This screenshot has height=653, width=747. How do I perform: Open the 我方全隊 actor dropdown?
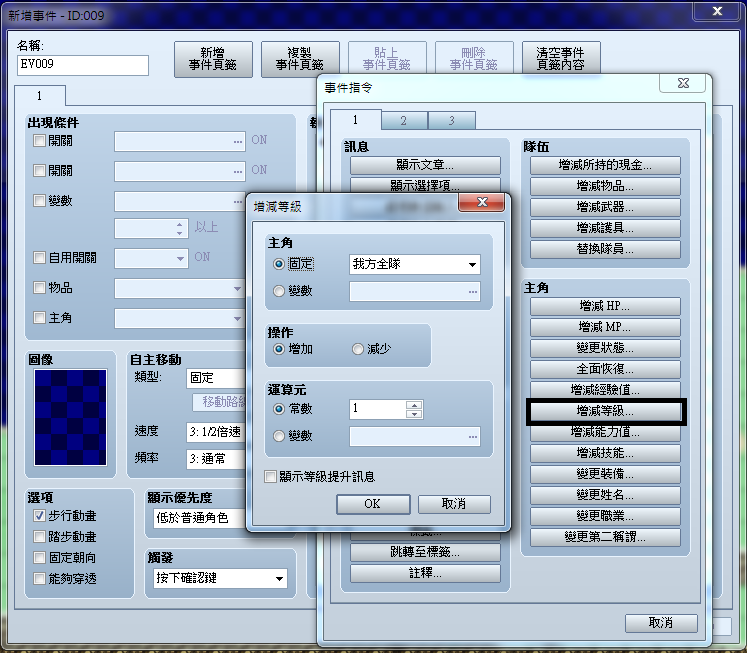point(414,264)
